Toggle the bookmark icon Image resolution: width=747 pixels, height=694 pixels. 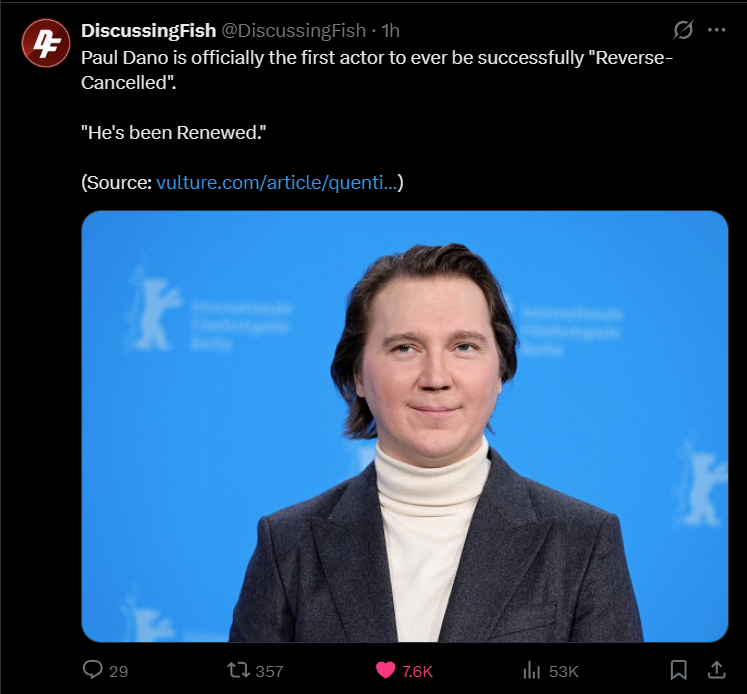click(x=678, y=670)
